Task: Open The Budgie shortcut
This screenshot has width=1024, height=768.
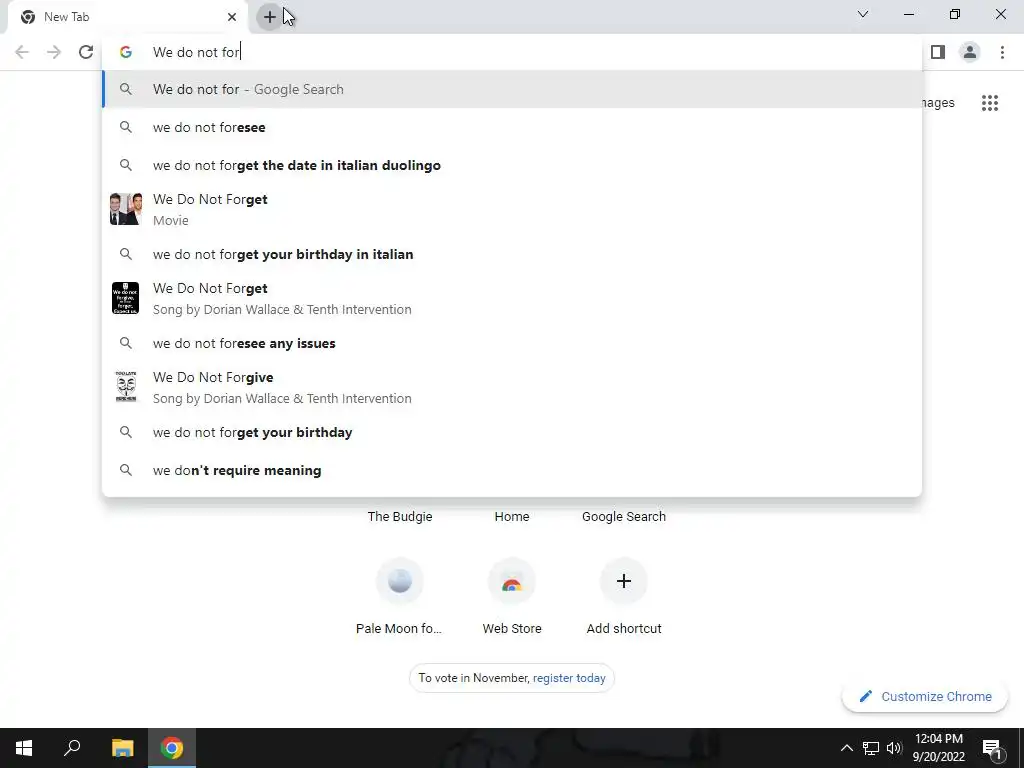Action: pyautogui.click(x=400, y=517)
